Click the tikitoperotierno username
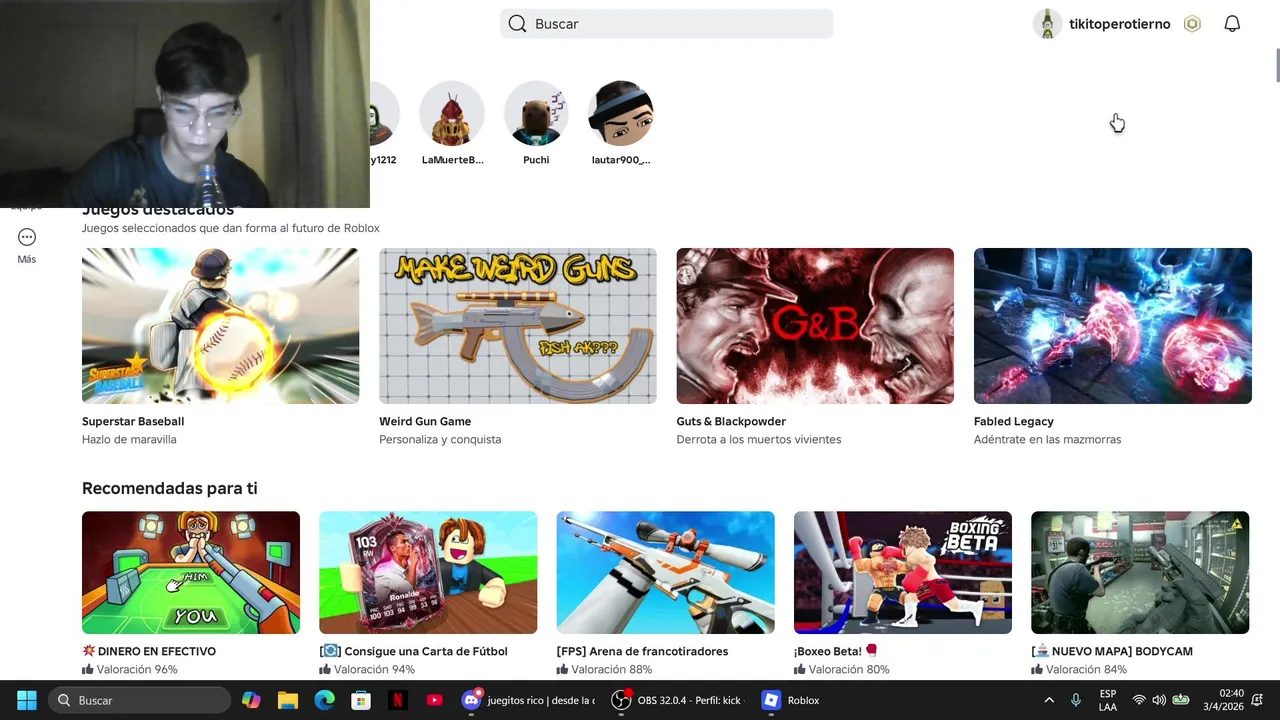Screen dimensions: 1280x720 (x=1119, y=24)
